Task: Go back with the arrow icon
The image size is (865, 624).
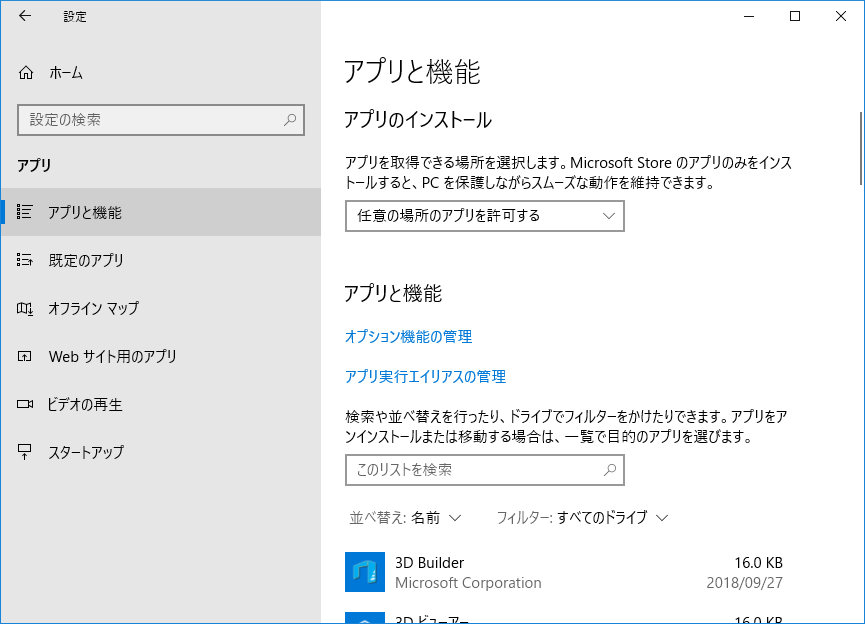Action: click(25, 16)
